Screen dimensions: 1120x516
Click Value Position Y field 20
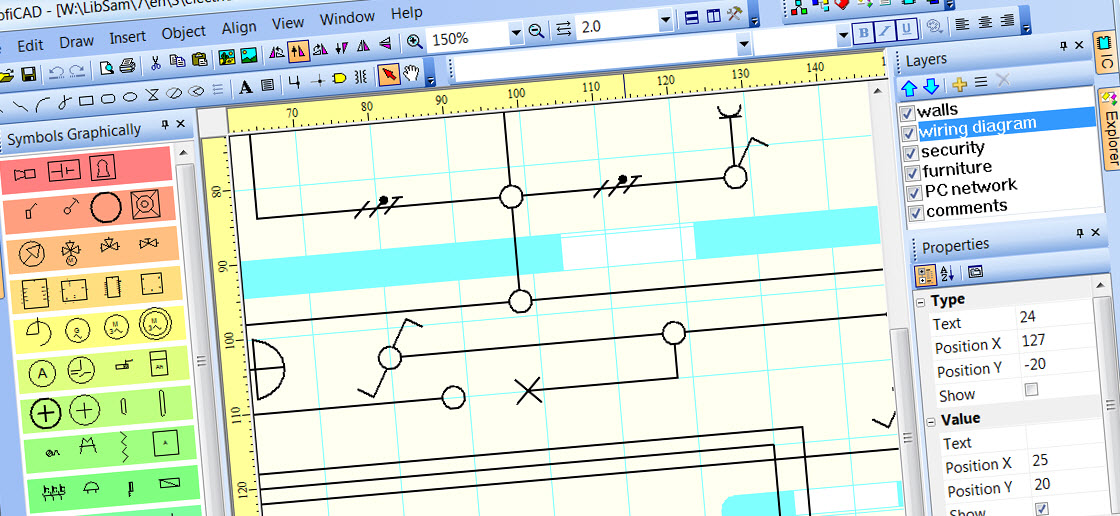[1069, 484]
